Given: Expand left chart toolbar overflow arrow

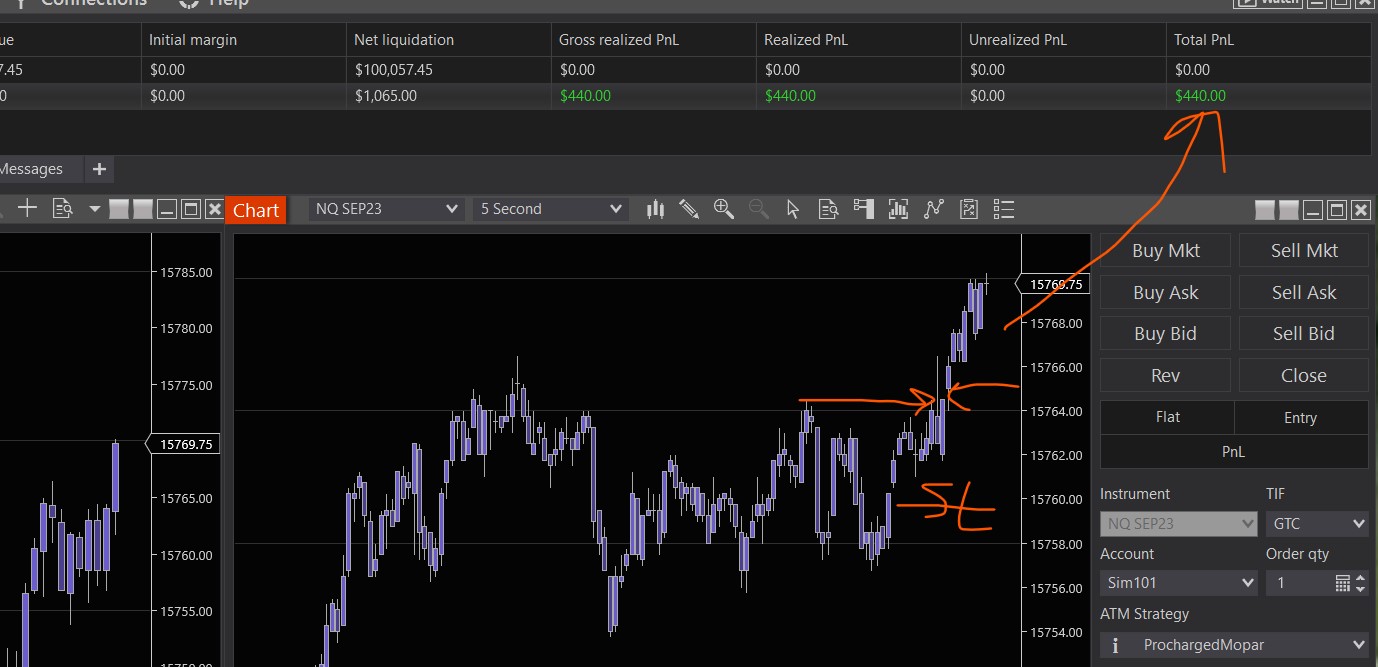Looking at the screenshot, I should tap(95, 209).
